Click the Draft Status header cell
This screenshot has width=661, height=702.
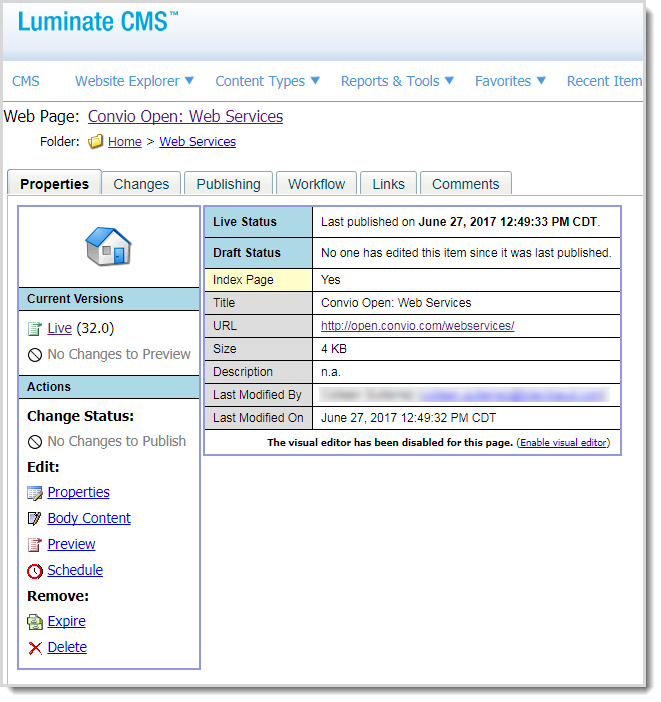(258, 253)
